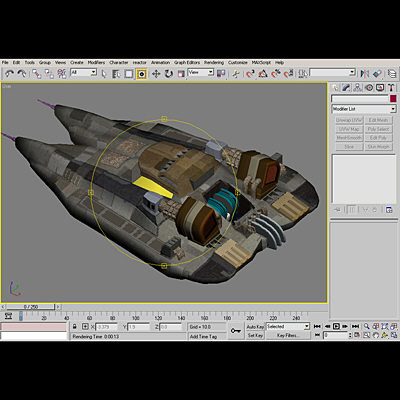Click Pin Stack icon below modifier stack
This screenshot has width=400, height=400.
click(337, 210)
